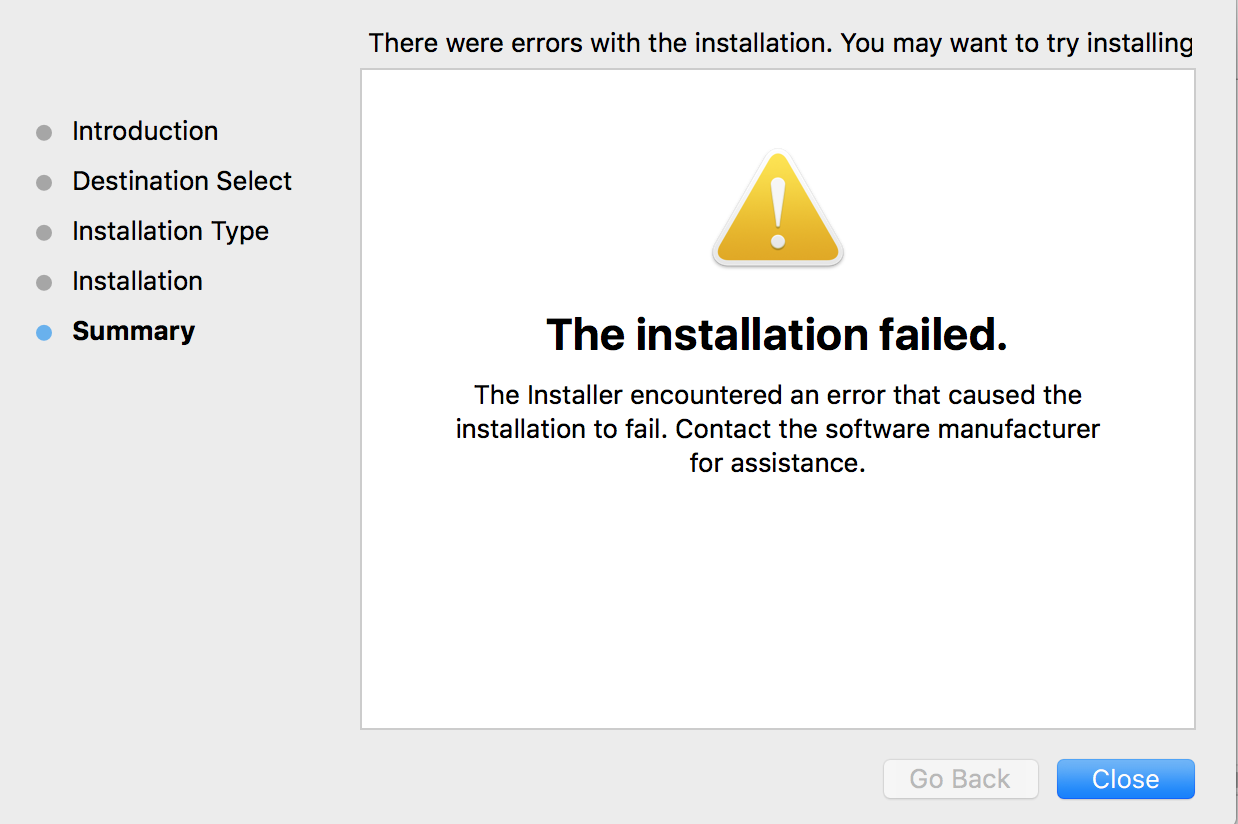Image resolution: width=1238 pixels, height=824 pixels.
Task: Click the gray bullet beside Installation
Action: (44, 282)
